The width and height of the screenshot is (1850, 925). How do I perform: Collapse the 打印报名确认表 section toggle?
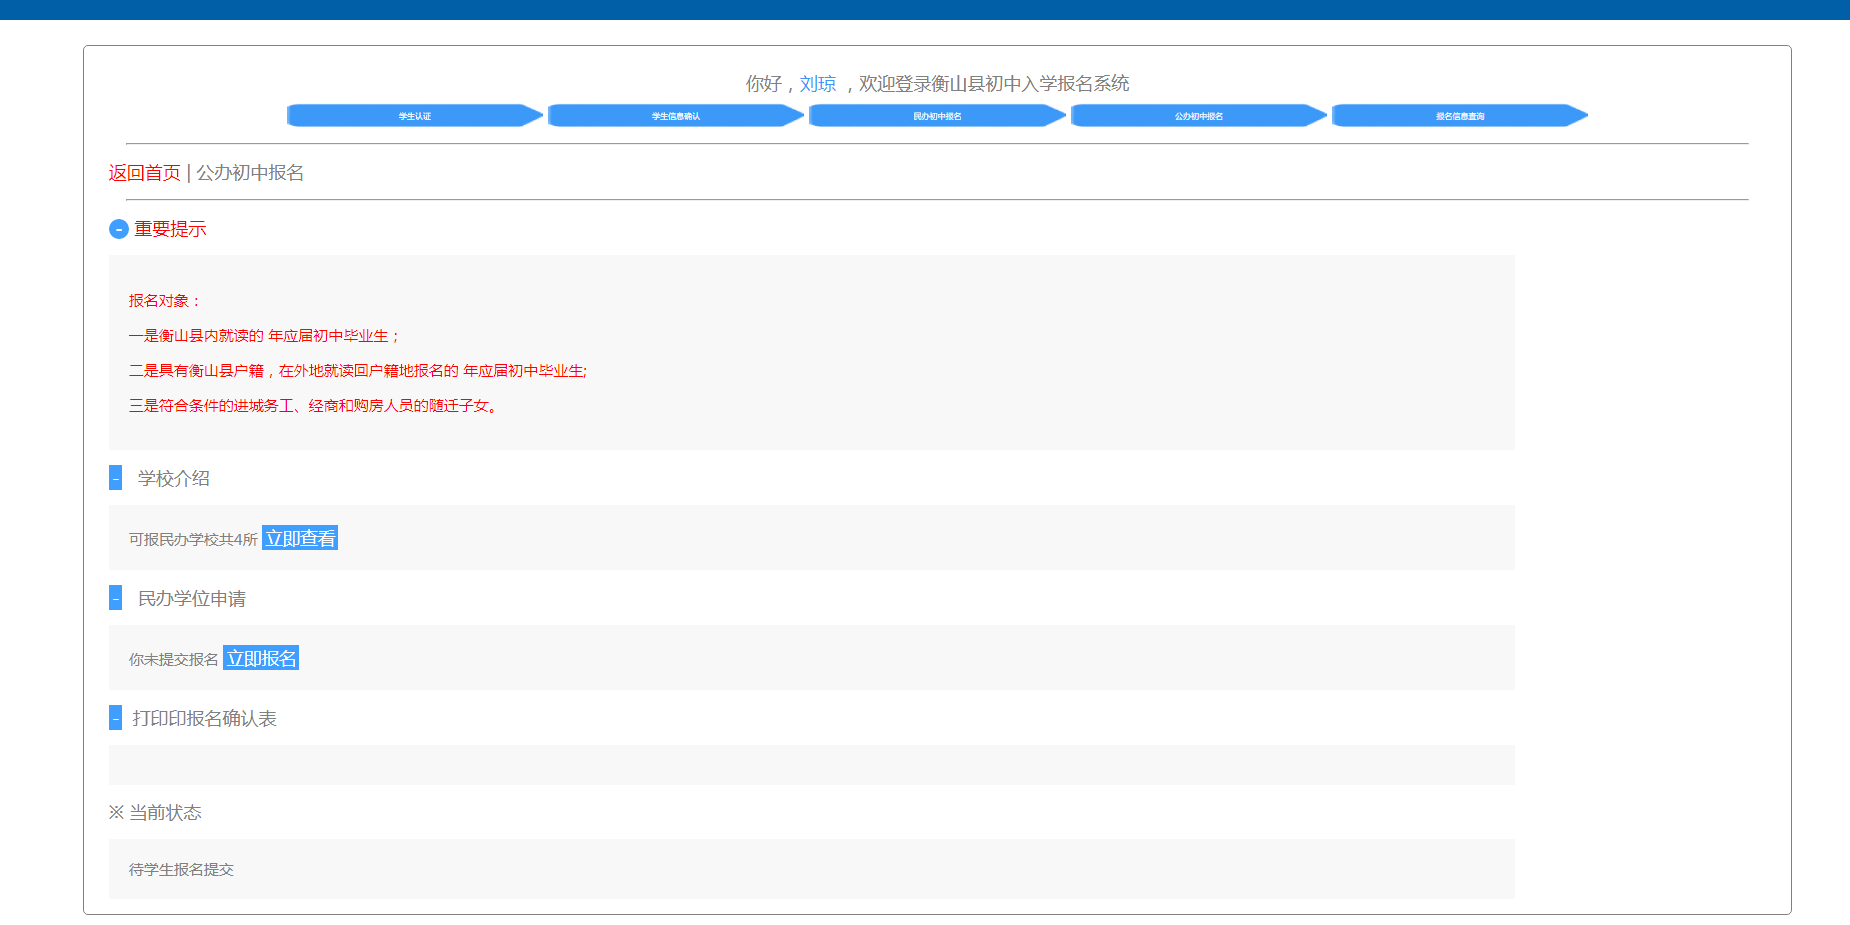point(115,718)
